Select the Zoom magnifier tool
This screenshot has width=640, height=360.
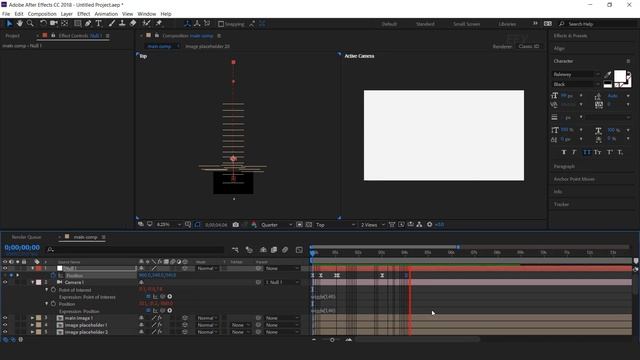tap(30, 24)
